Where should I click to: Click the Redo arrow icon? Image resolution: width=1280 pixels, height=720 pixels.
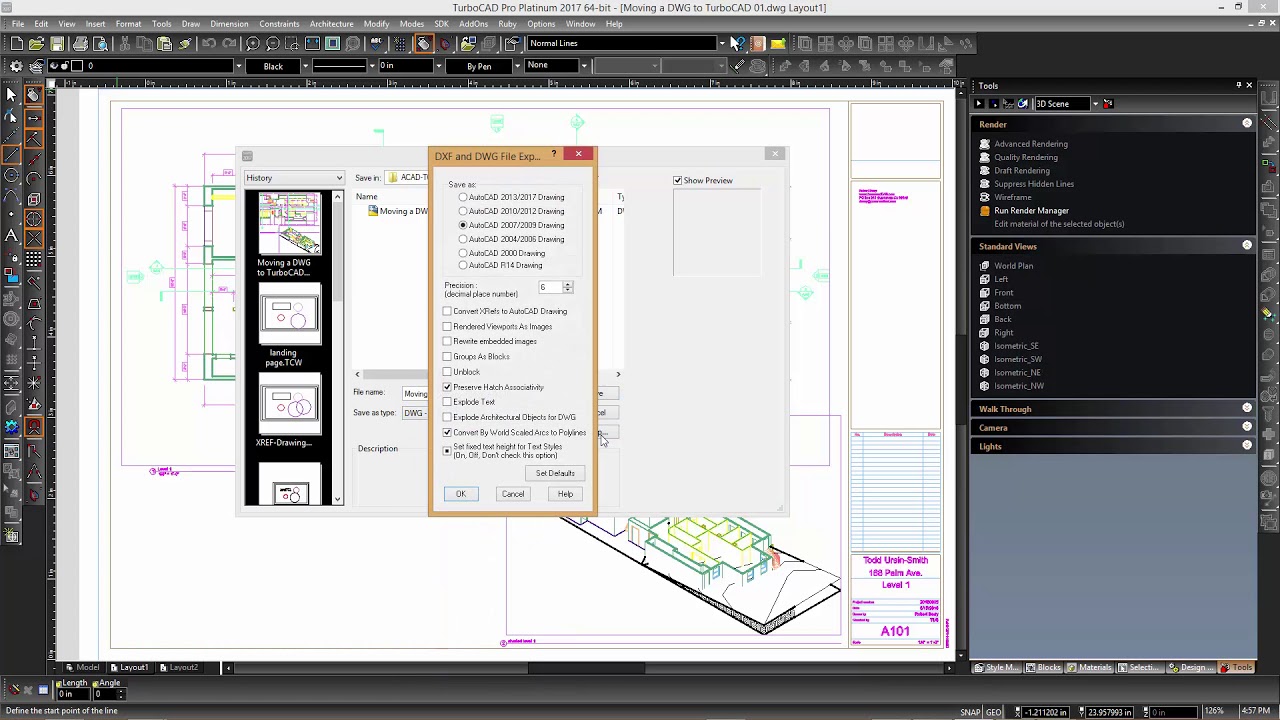pos(230,43)
